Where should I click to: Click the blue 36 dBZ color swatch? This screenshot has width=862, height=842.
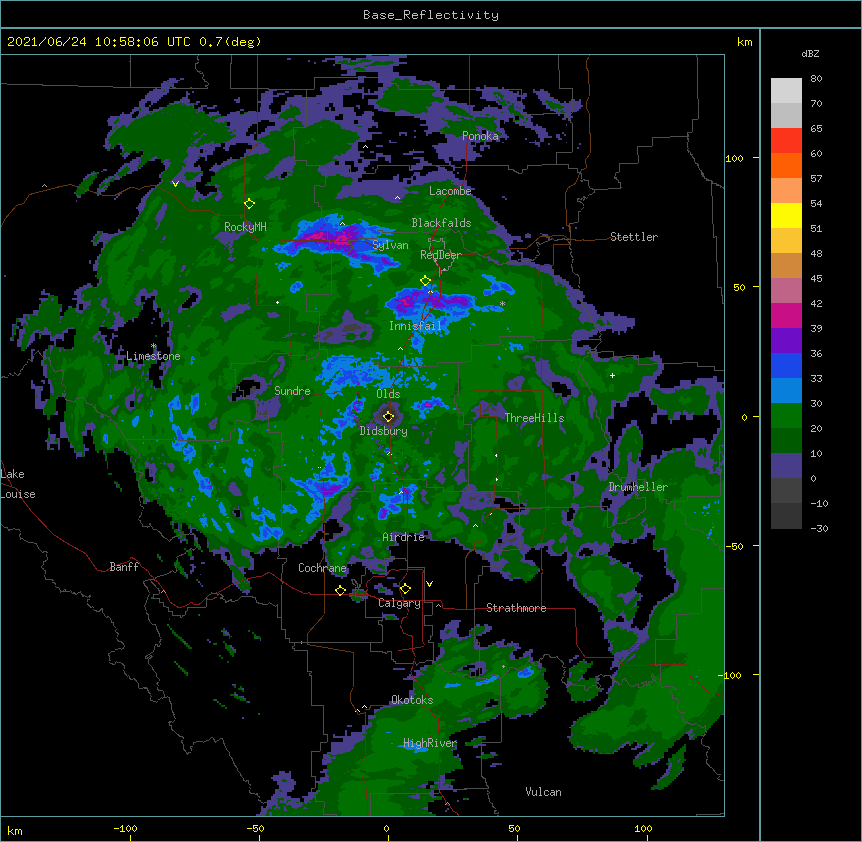(x=786, y=365)
